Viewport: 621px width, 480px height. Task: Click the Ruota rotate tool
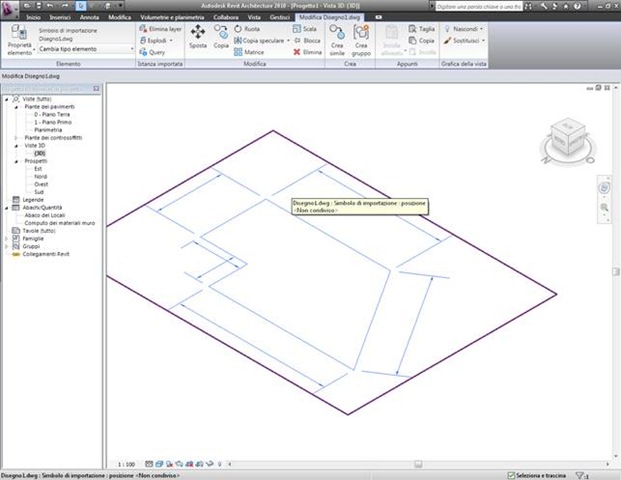247,29
